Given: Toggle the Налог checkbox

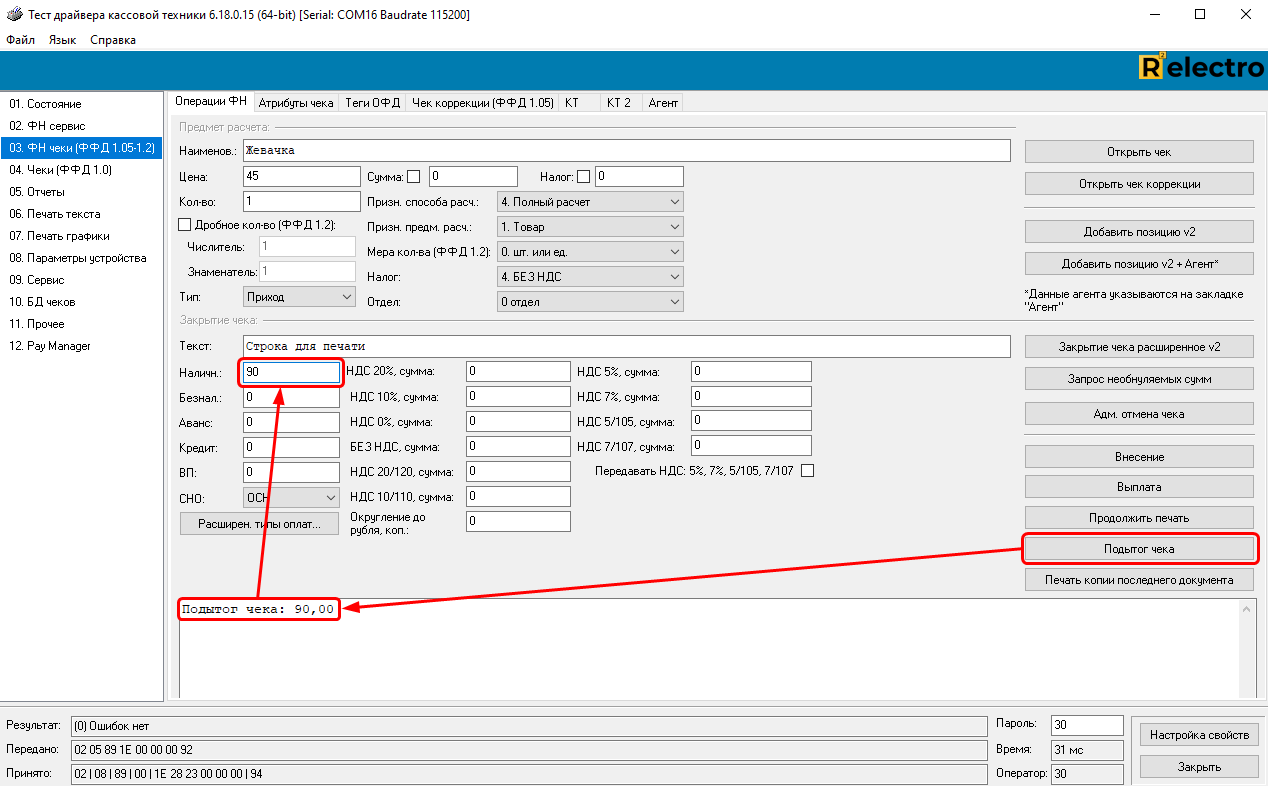Looking at the screenshot, I should (584, 177).
